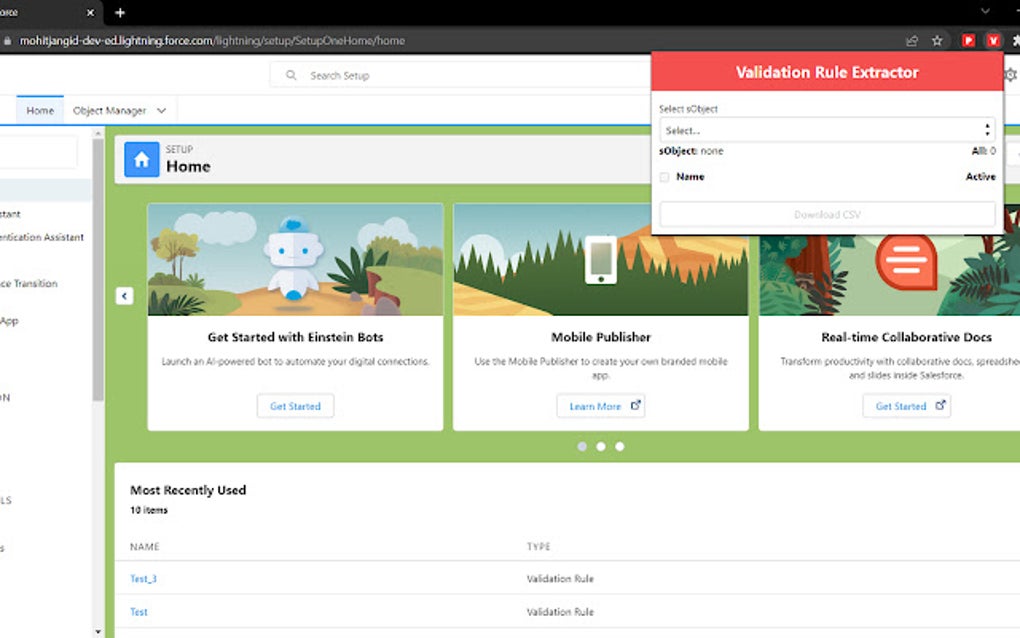1020x638 pixels.
Task: Click the Download CSV button
Action: click(x=827, y=215)
